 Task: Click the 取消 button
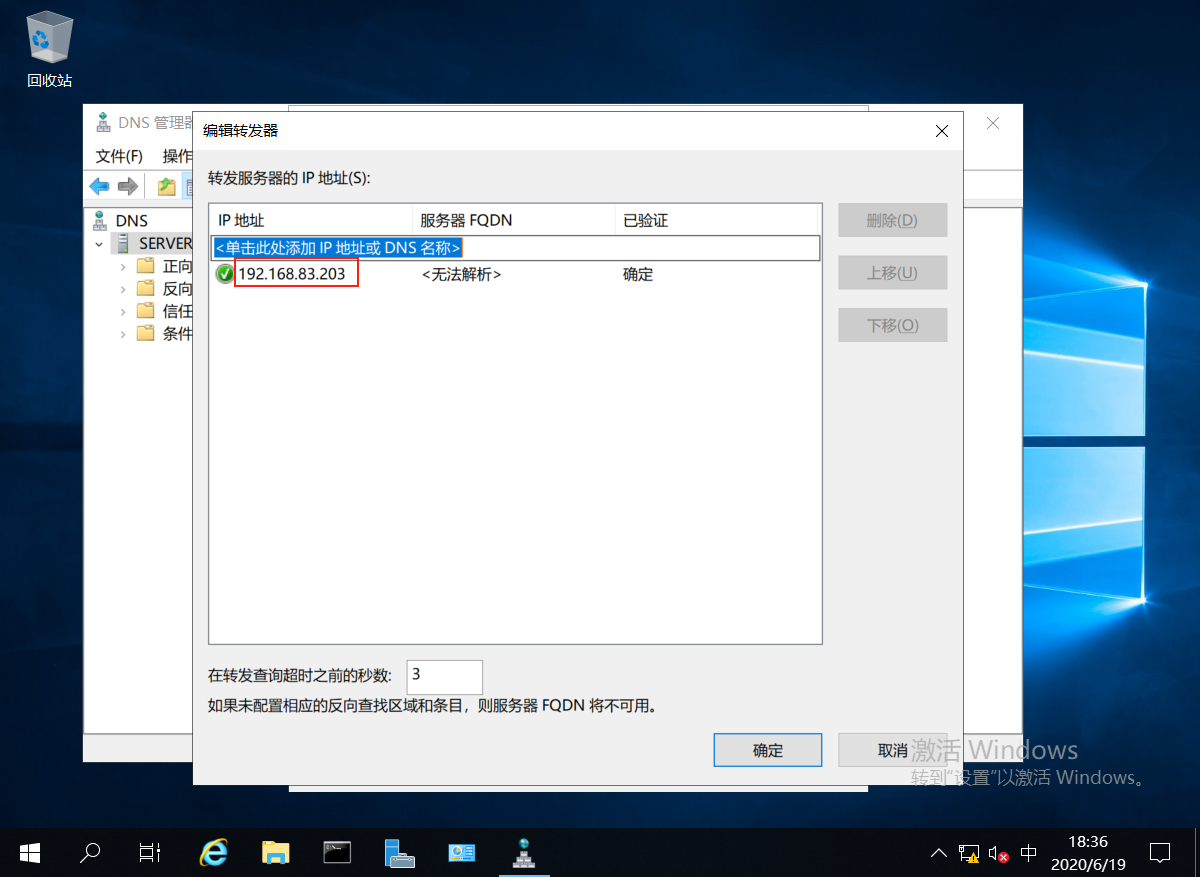coord(892,750)
